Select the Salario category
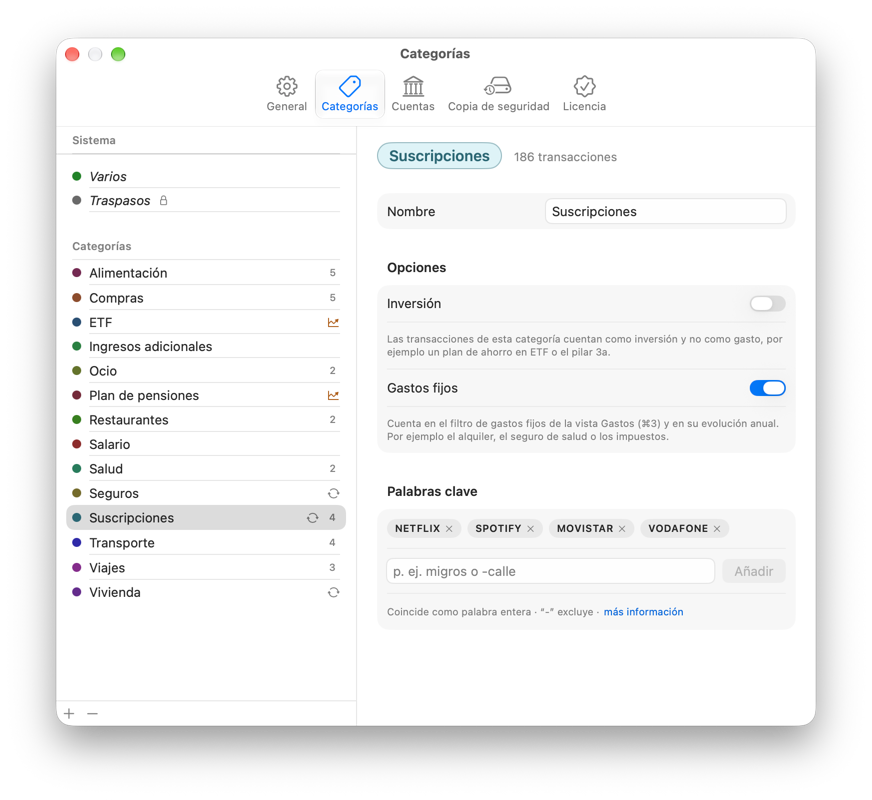The width and height of the screenshot is (872, 800). 206,444
